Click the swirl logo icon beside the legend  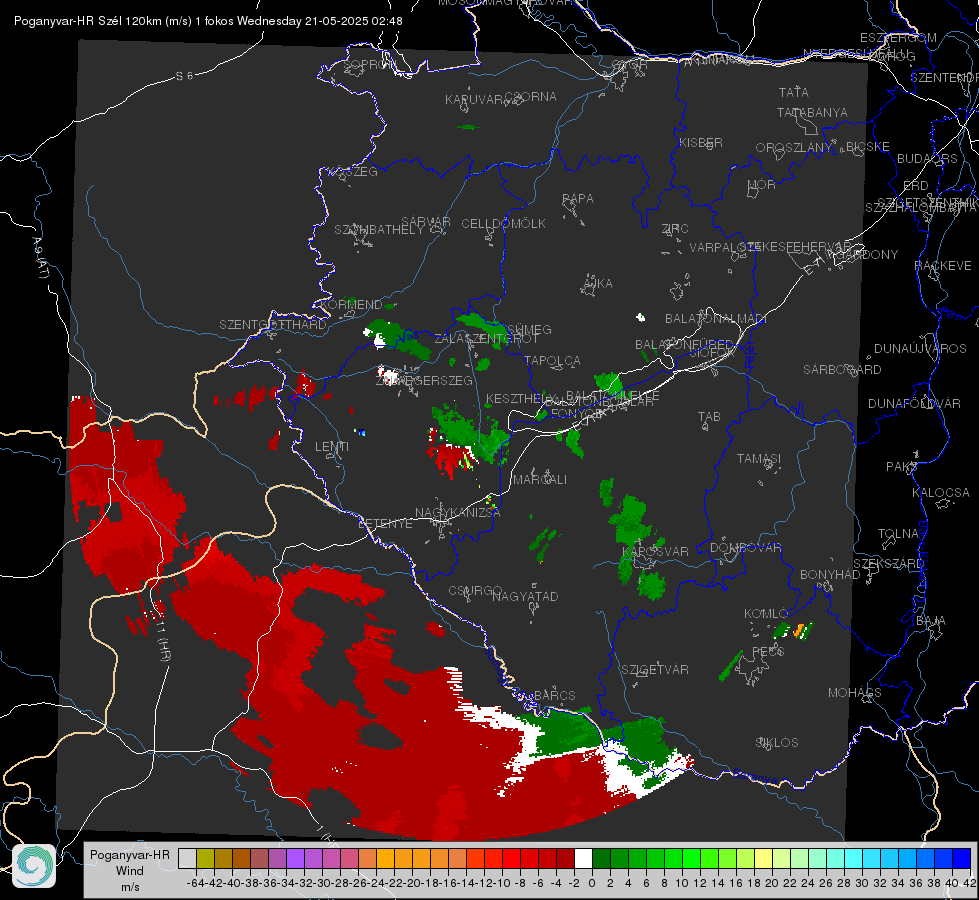34,866
